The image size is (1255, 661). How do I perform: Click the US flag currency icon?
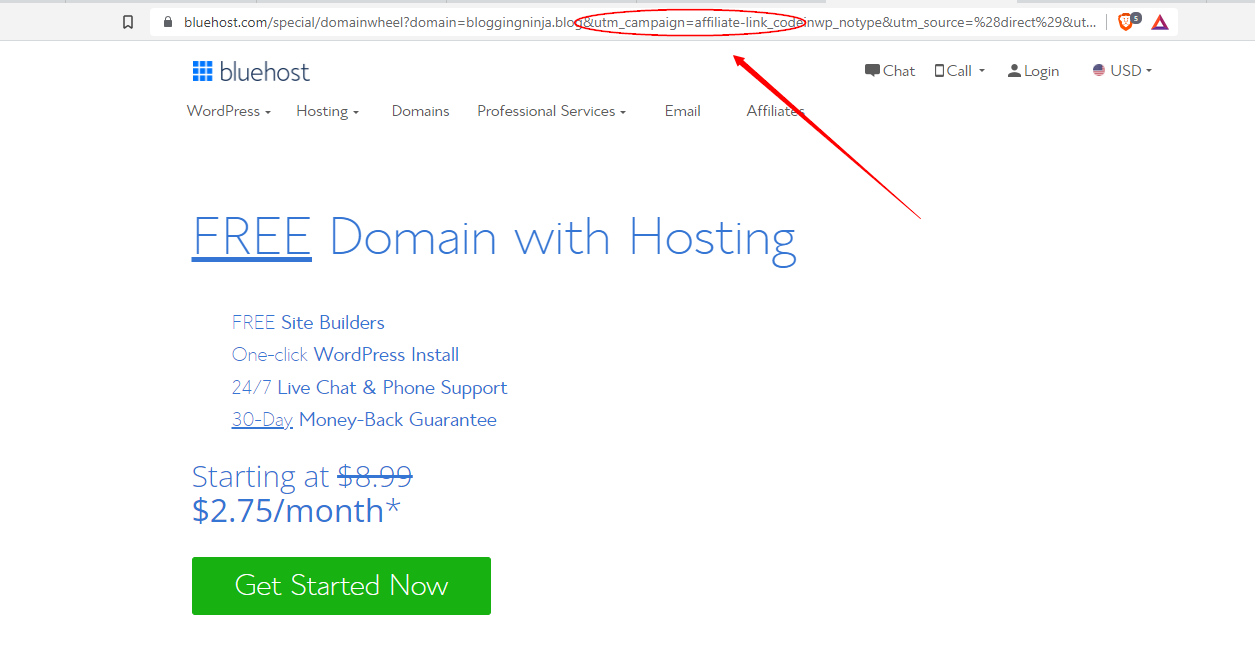click(x=1099, y=71)
